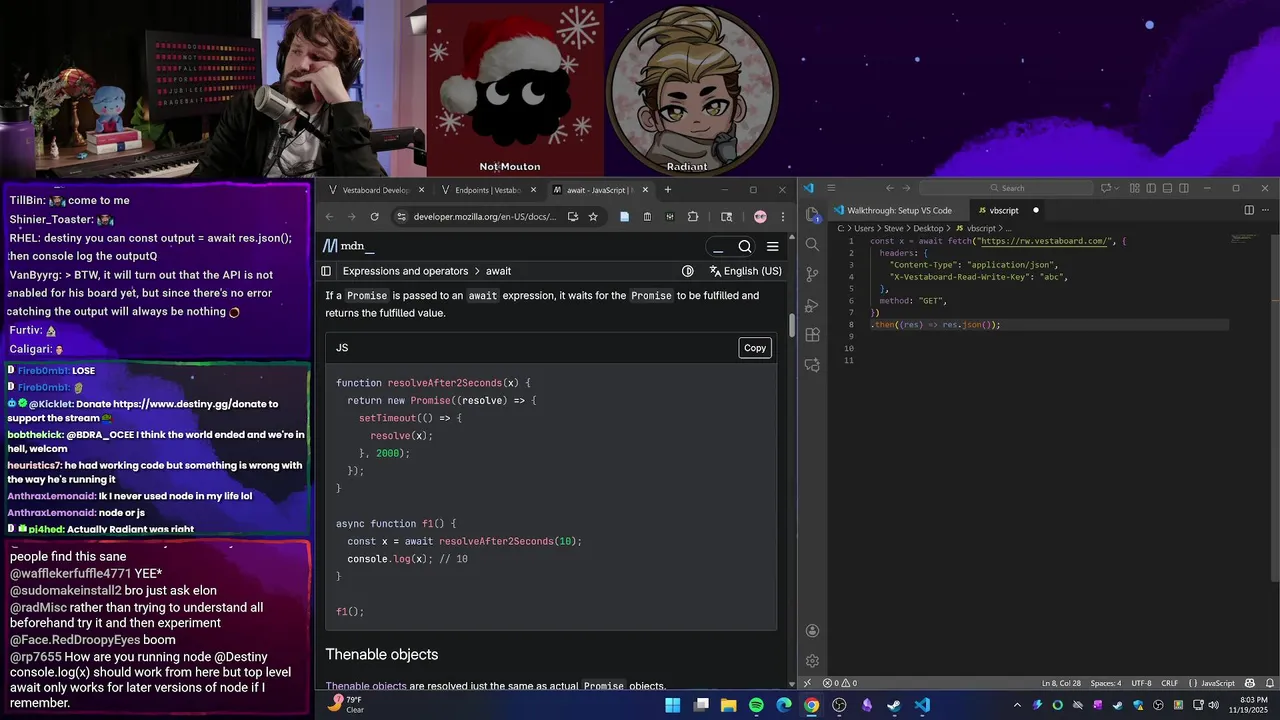Open Copilot chat icon in title bar
The height and width of the screenshot is (720, 1280).
point(1105,188)
